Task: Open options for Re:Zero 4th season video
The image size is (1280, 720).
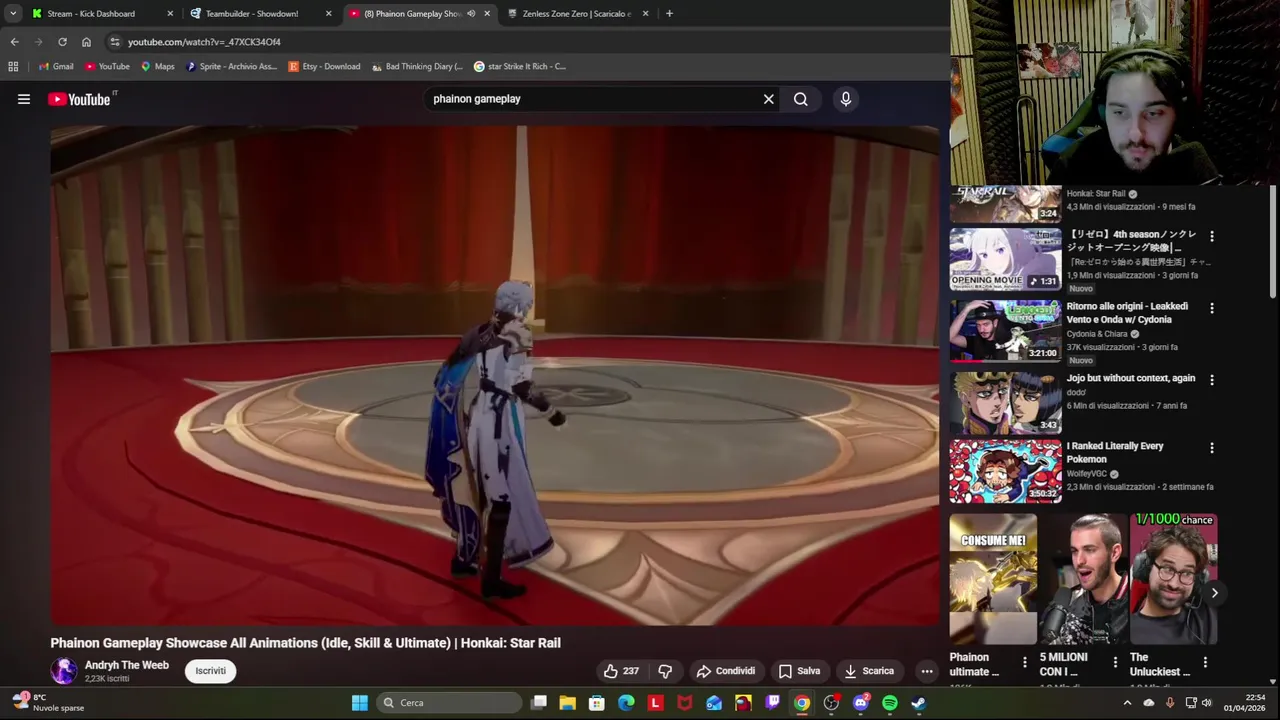Action: coord(1212,237)
